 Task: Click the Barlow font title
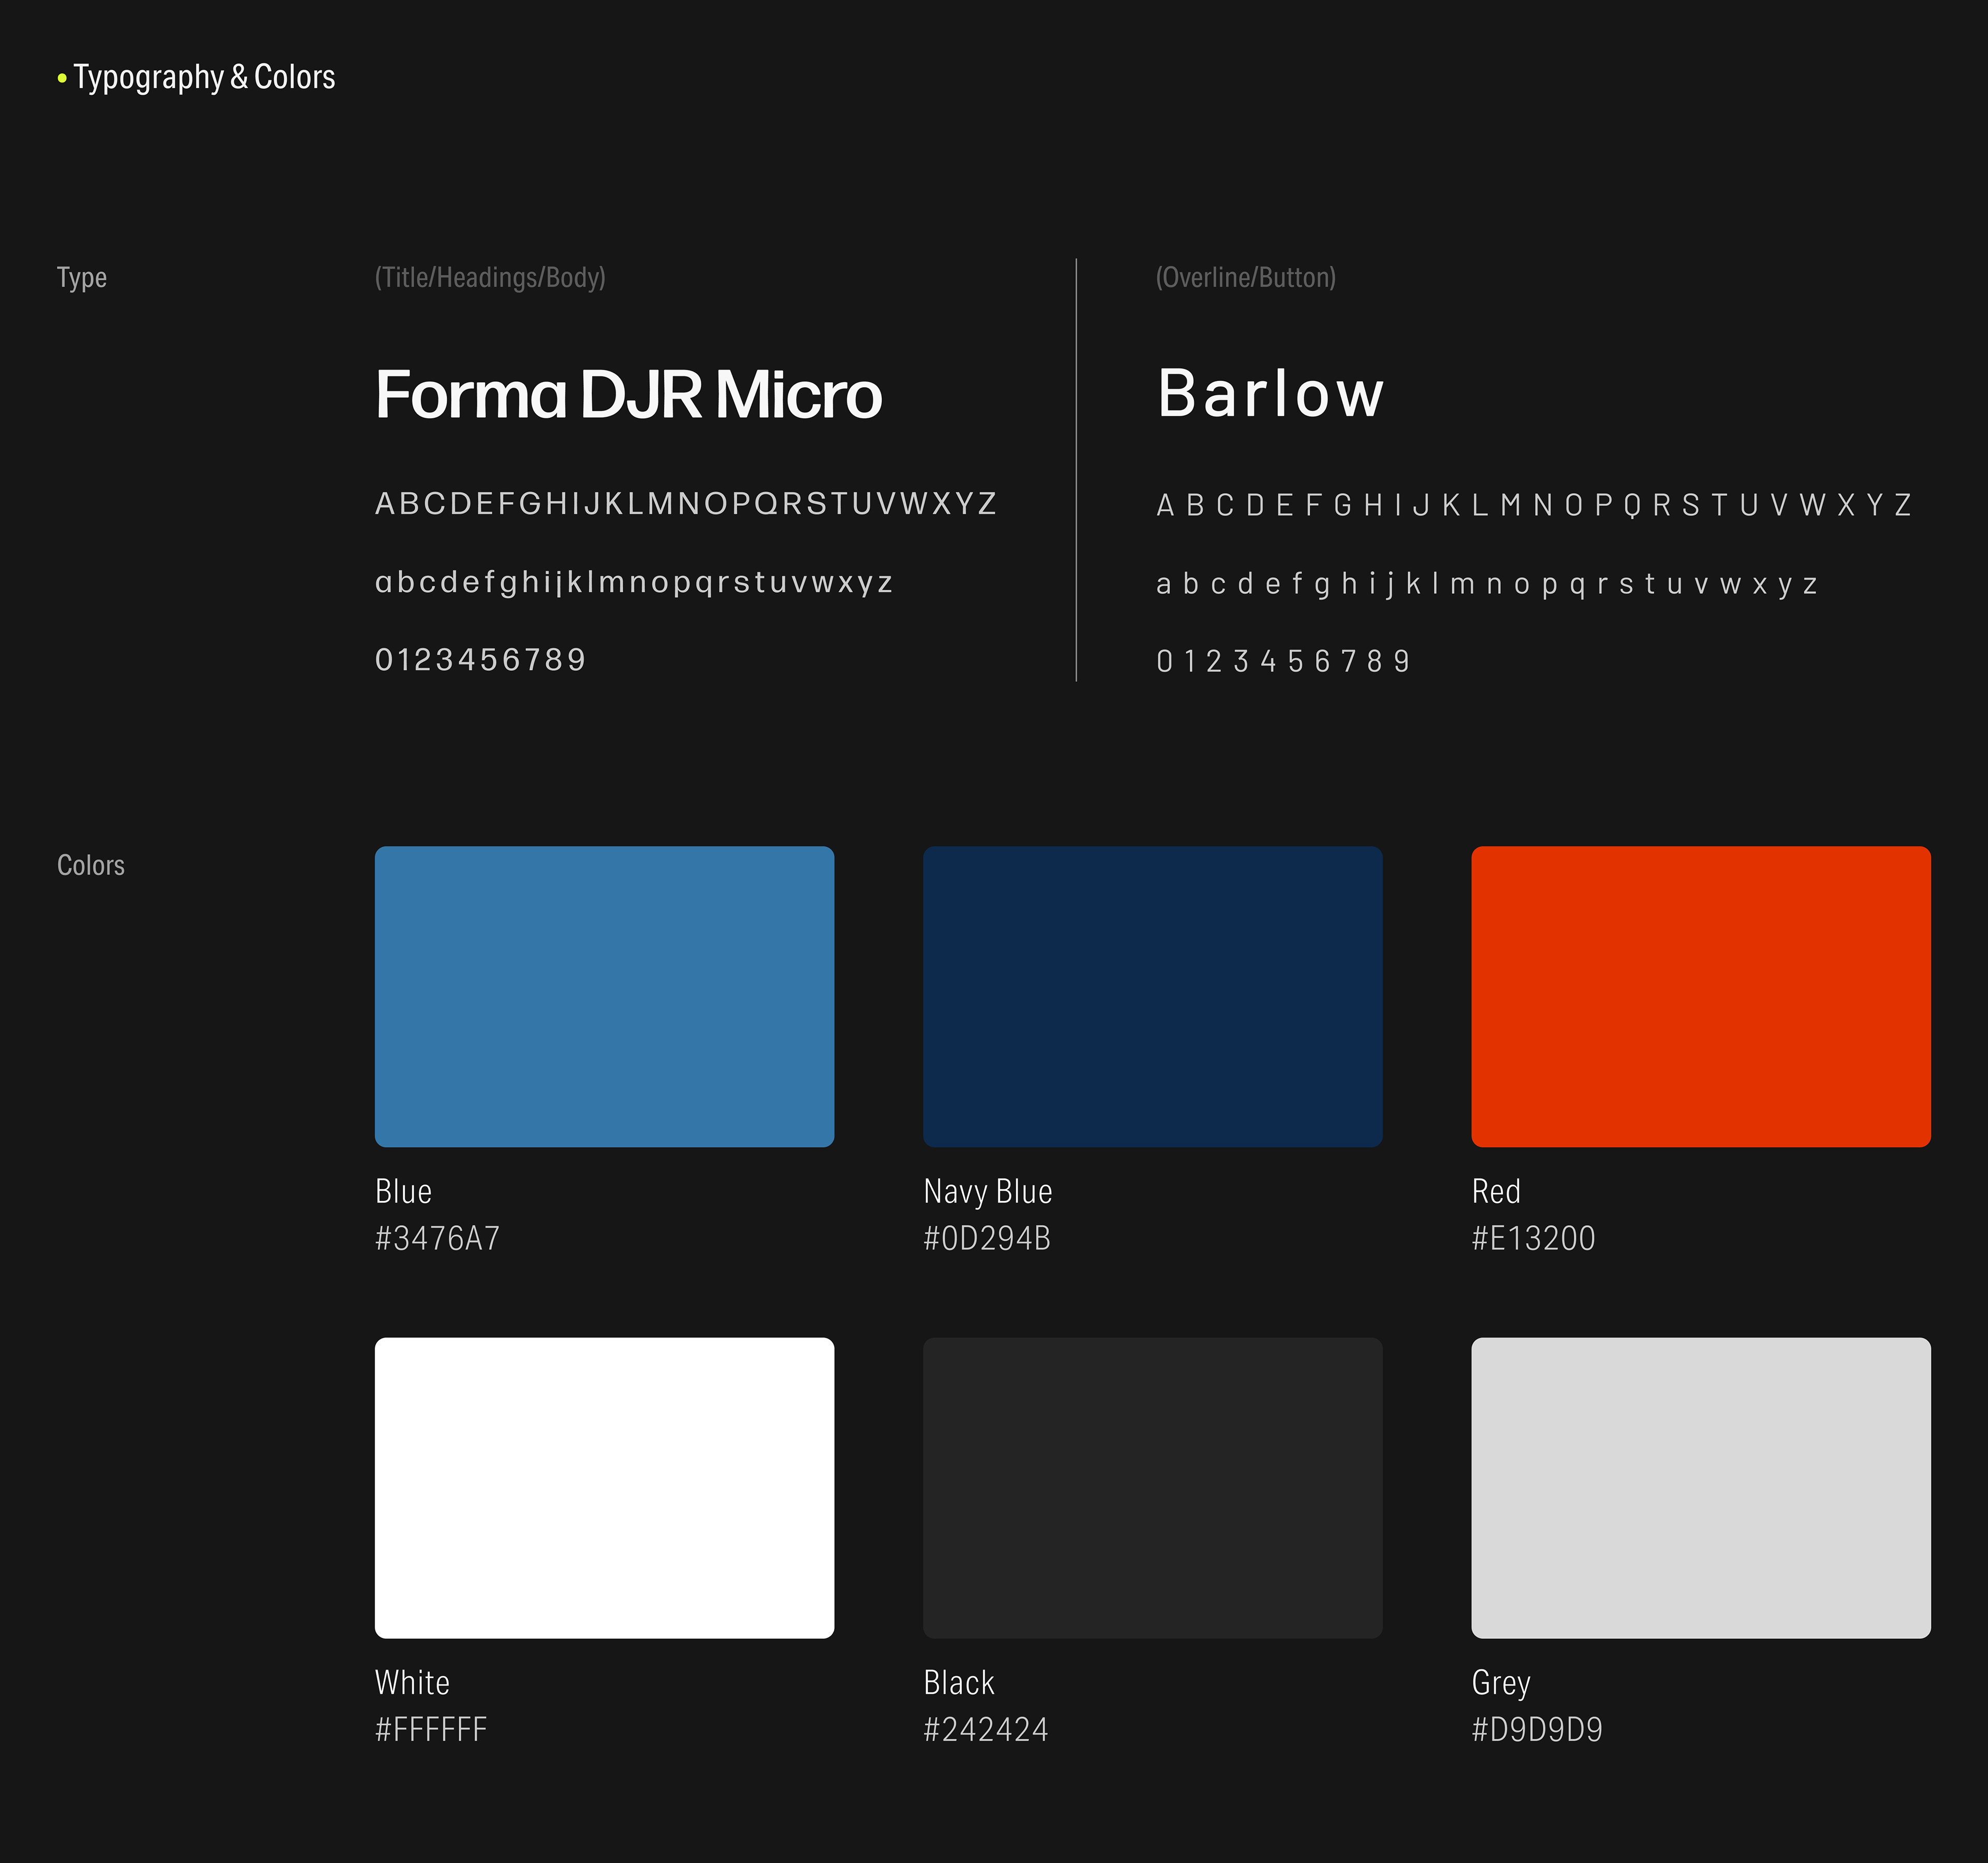[x=1270, y=393]
